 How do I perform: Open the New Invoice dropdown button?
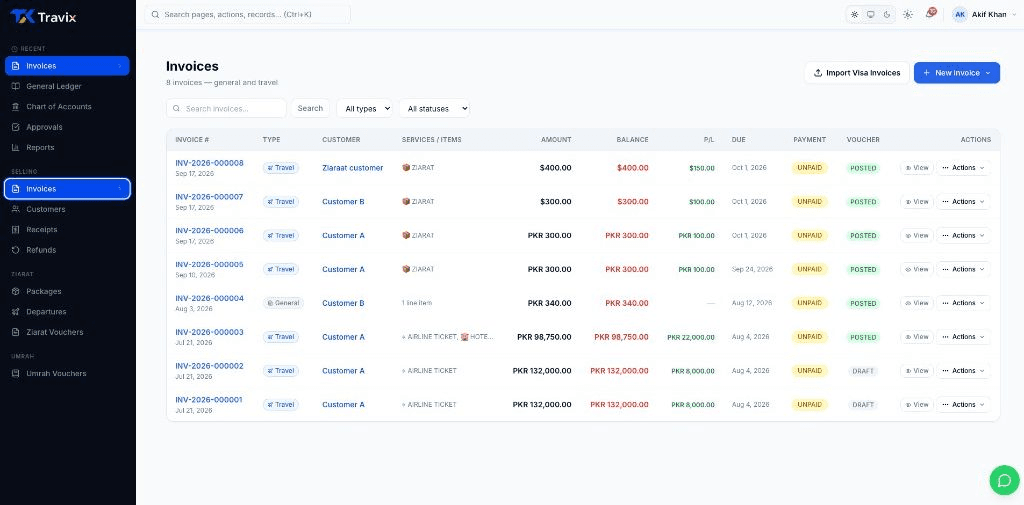pyautogui.click(x=957, y=73)
